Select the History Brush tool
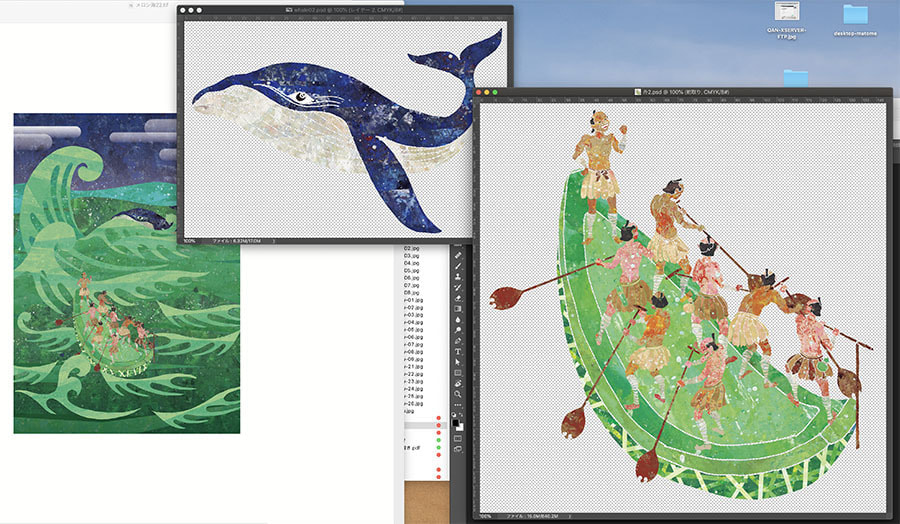Screen dimensions: 900x524 458,288
